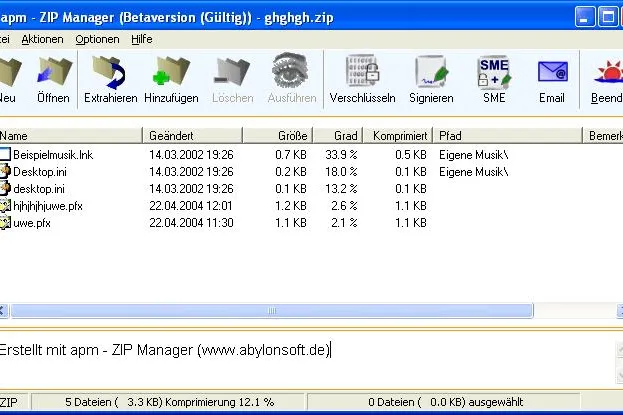Click the Bemerkung column header
623x415 pixels.
coord(603,136)
